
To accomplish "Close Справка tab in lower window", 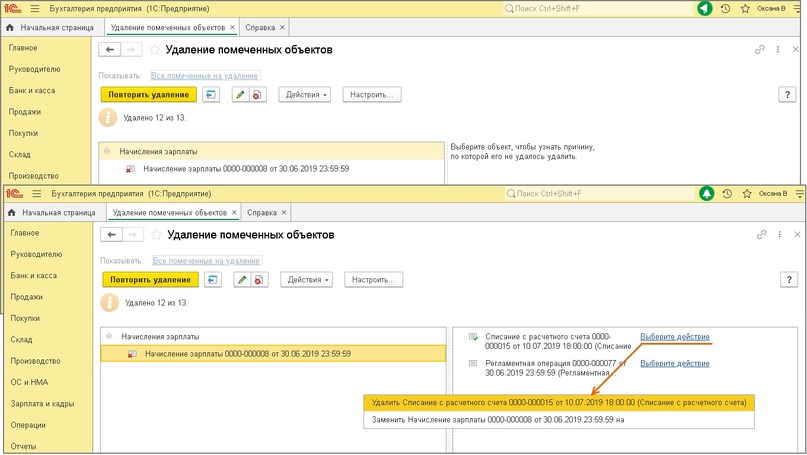I will click(284, 213).
